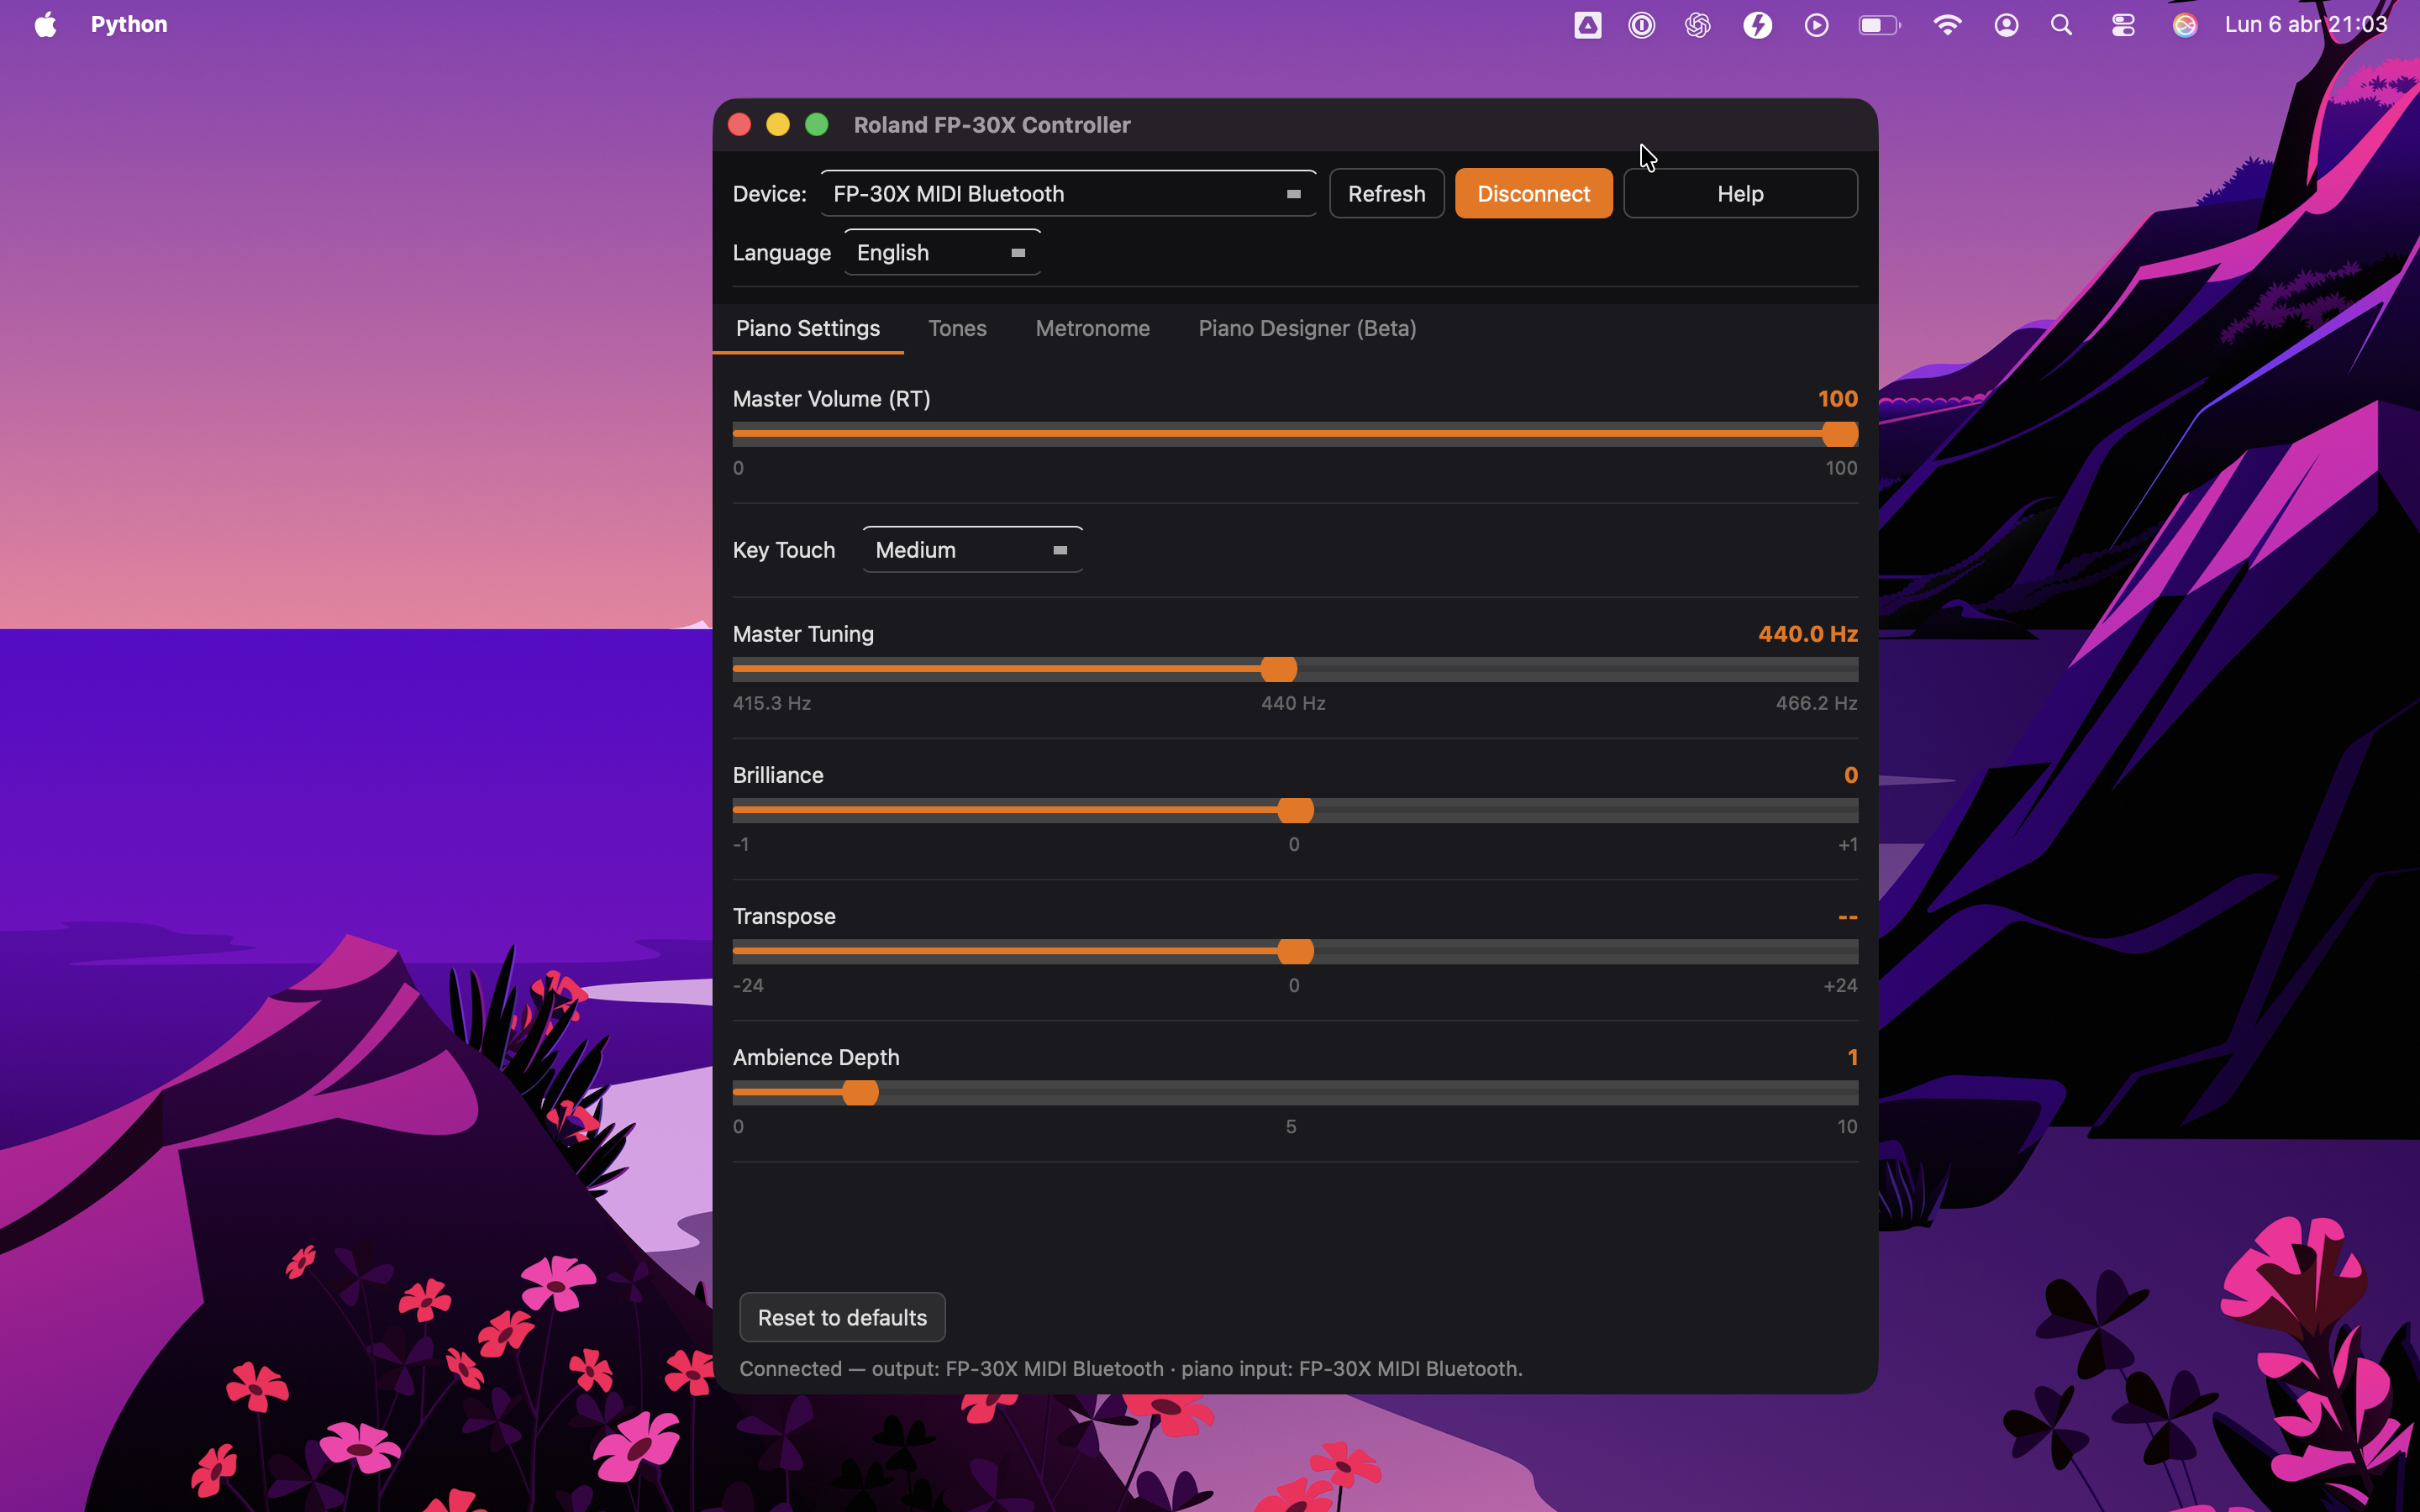Image resolution: width=2420 pixels, height=1512 pixels.
Task: Open Spotlight search from the menu bar
Action: [2061, 24]
